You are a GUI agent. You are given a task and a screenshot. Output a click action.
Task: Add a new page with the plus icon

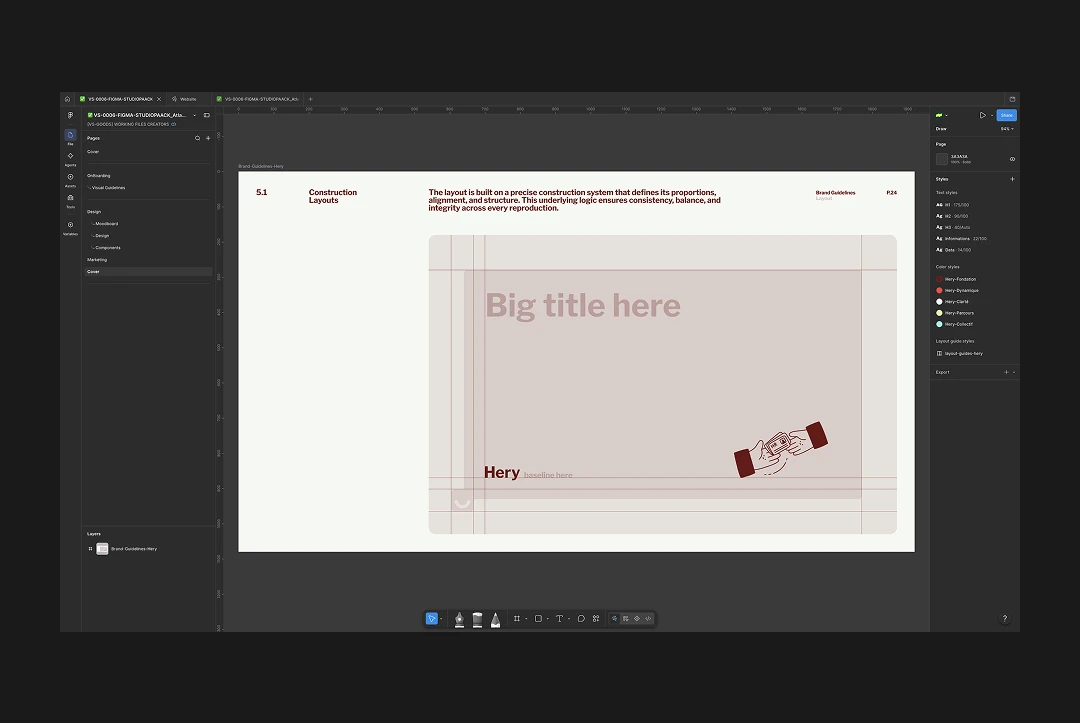point(208,138)
